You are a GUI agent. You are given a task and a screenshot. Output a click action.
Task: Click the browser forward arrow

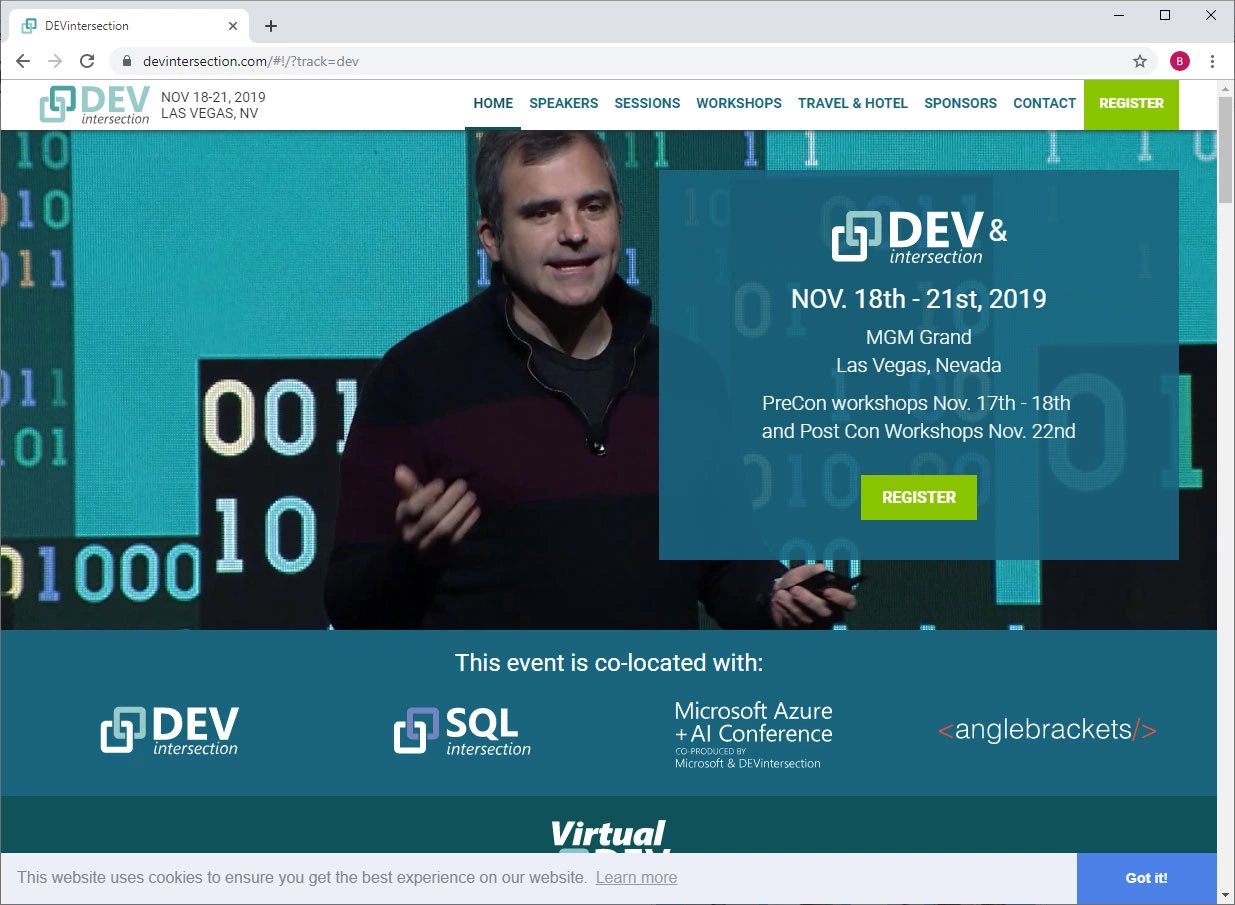pos(55,61)
